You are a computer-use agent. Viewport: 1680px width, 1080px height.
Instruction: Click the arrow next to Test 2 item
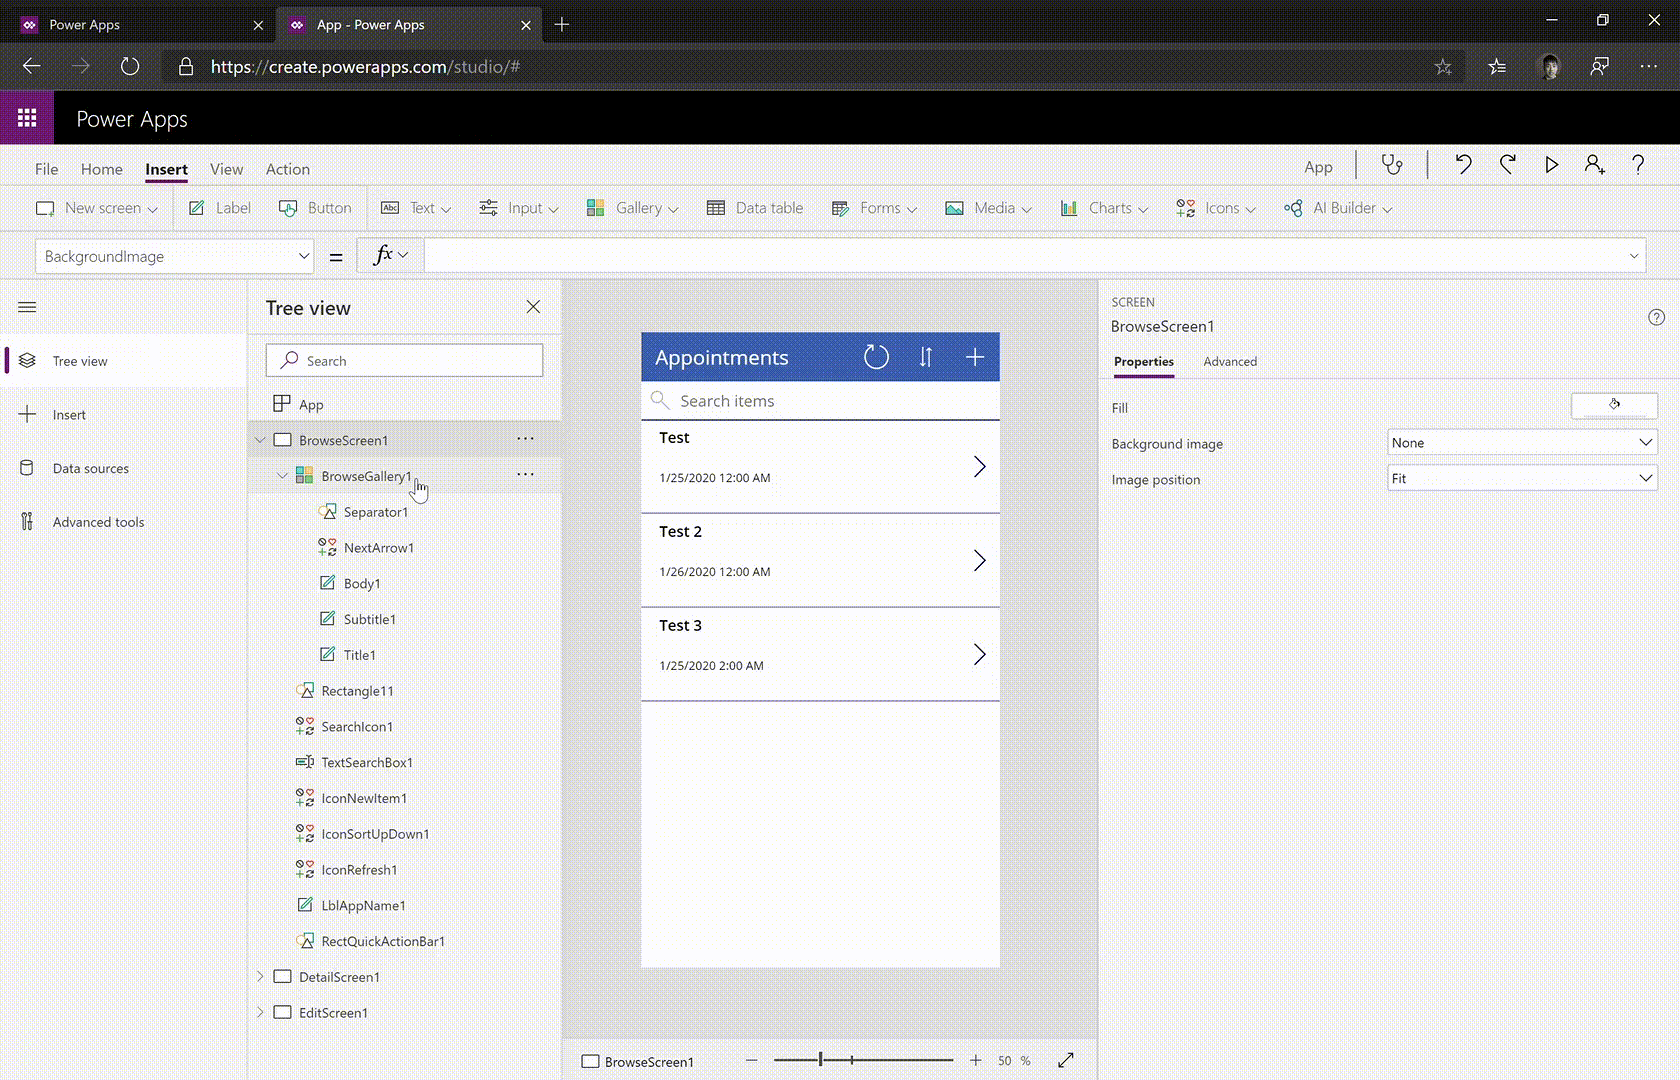pyautogui.click(x=979, y=560)
